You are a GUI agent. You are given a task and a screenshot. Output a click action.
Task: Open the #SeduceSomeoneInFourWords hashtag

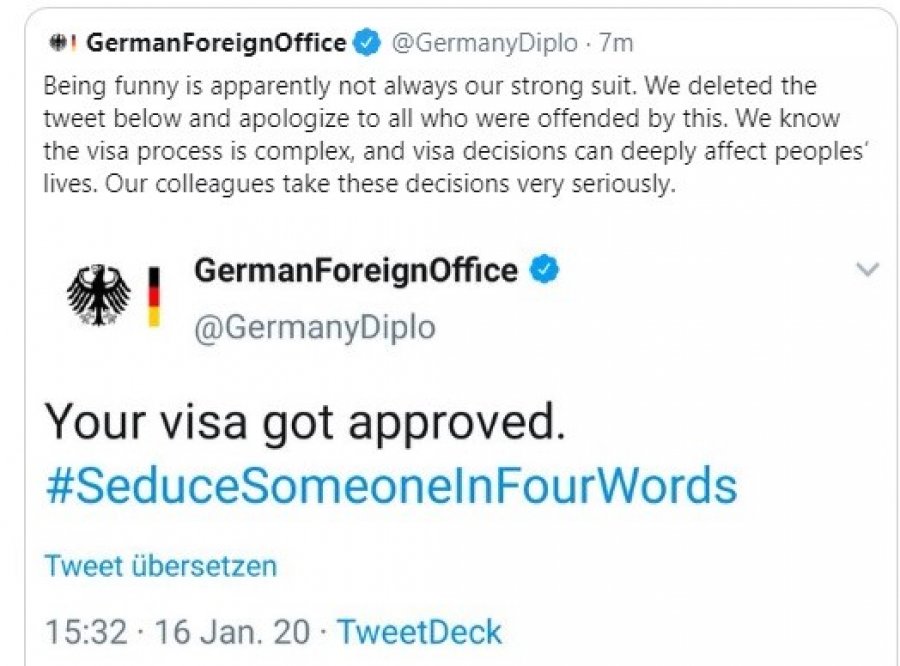[391, 485]
